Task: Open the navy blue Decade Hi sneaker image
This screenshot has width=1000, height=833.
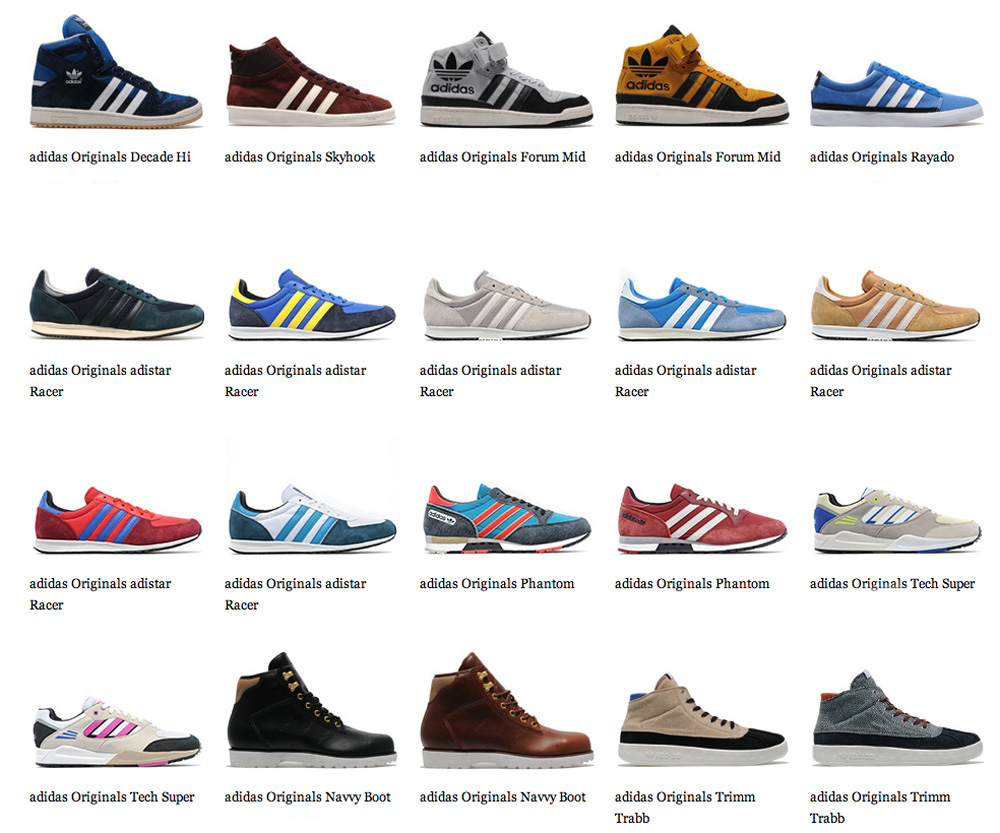Action: (x=116, y=71)
